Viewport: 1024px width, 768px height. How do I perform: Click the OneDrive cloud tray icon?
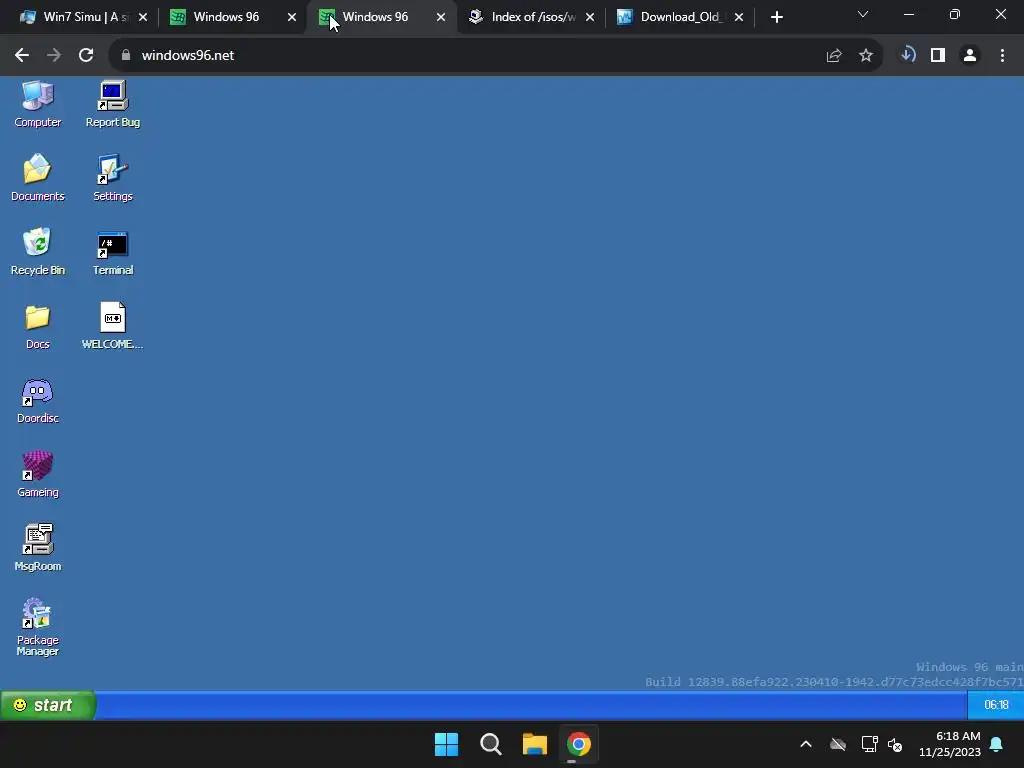[x=838, y=744]
